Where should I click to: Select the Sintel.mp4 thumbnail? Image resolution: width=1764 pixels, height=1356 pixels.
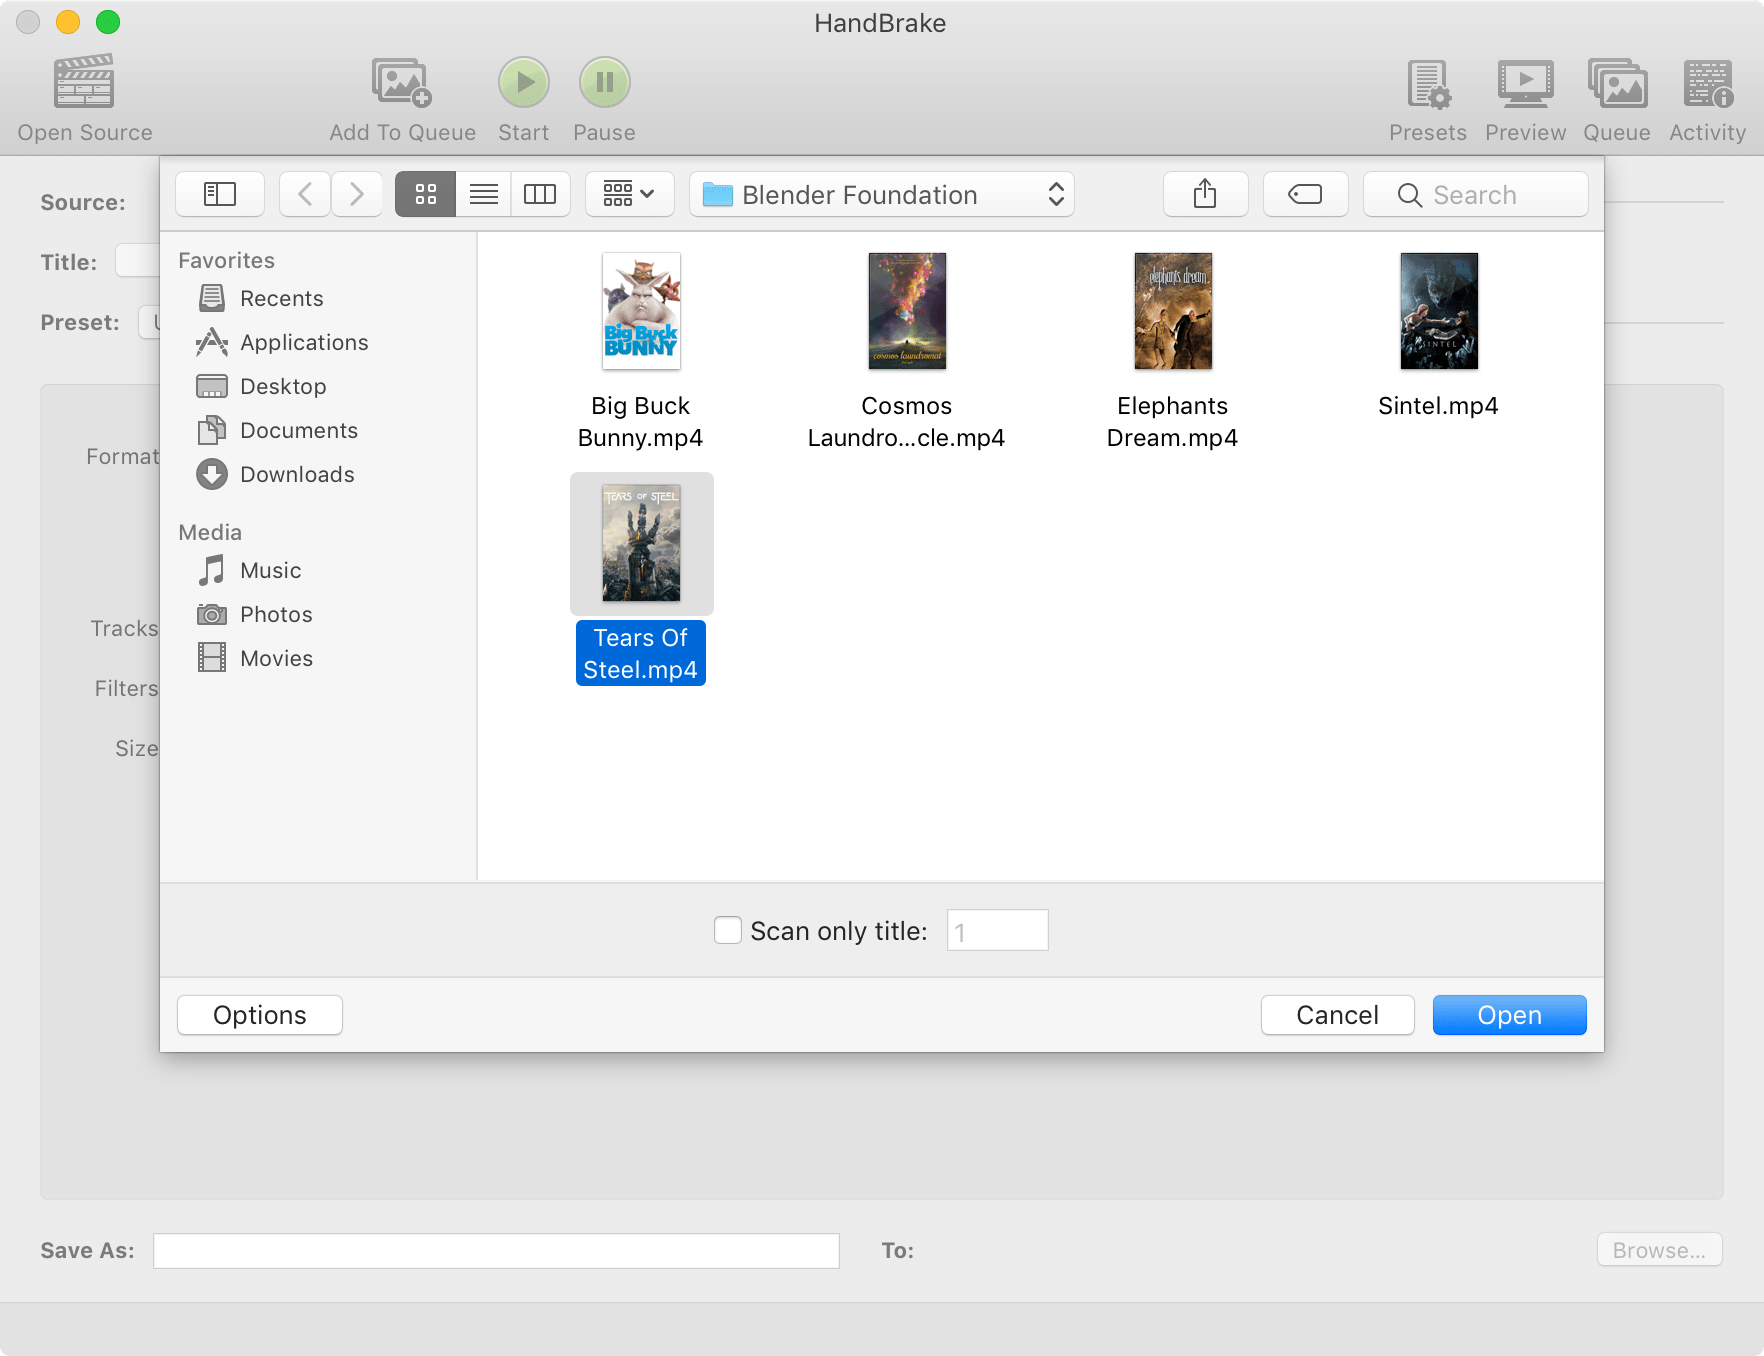[1438, 311]
